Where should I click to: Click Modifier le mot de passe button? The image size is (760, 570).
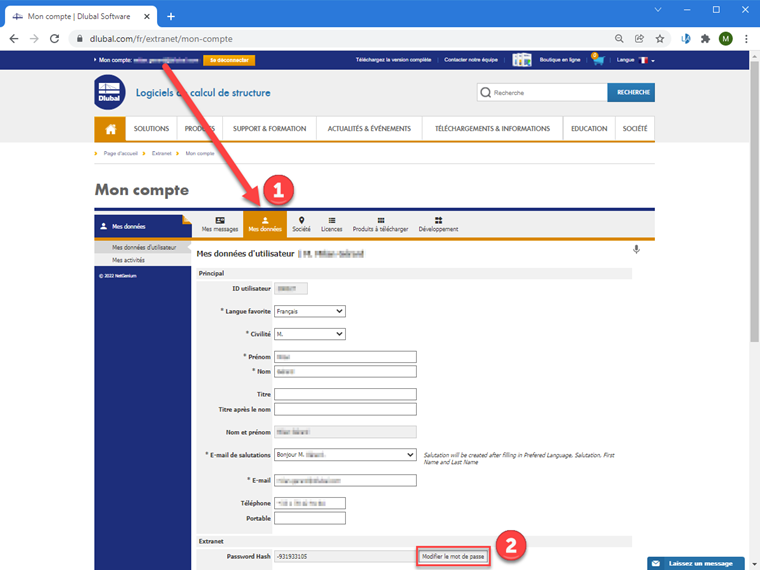tap(453, 556)
